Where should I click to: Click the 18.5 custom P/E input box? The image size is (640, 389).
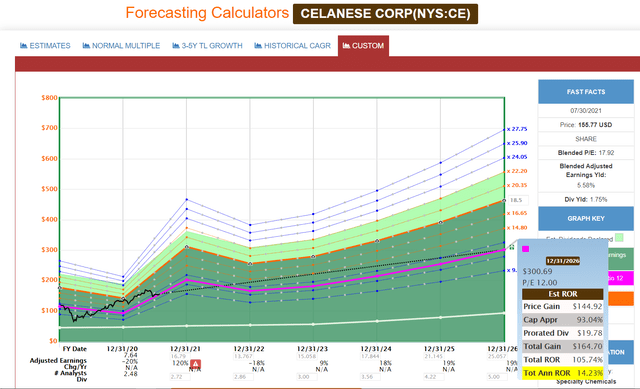point(517,200)
